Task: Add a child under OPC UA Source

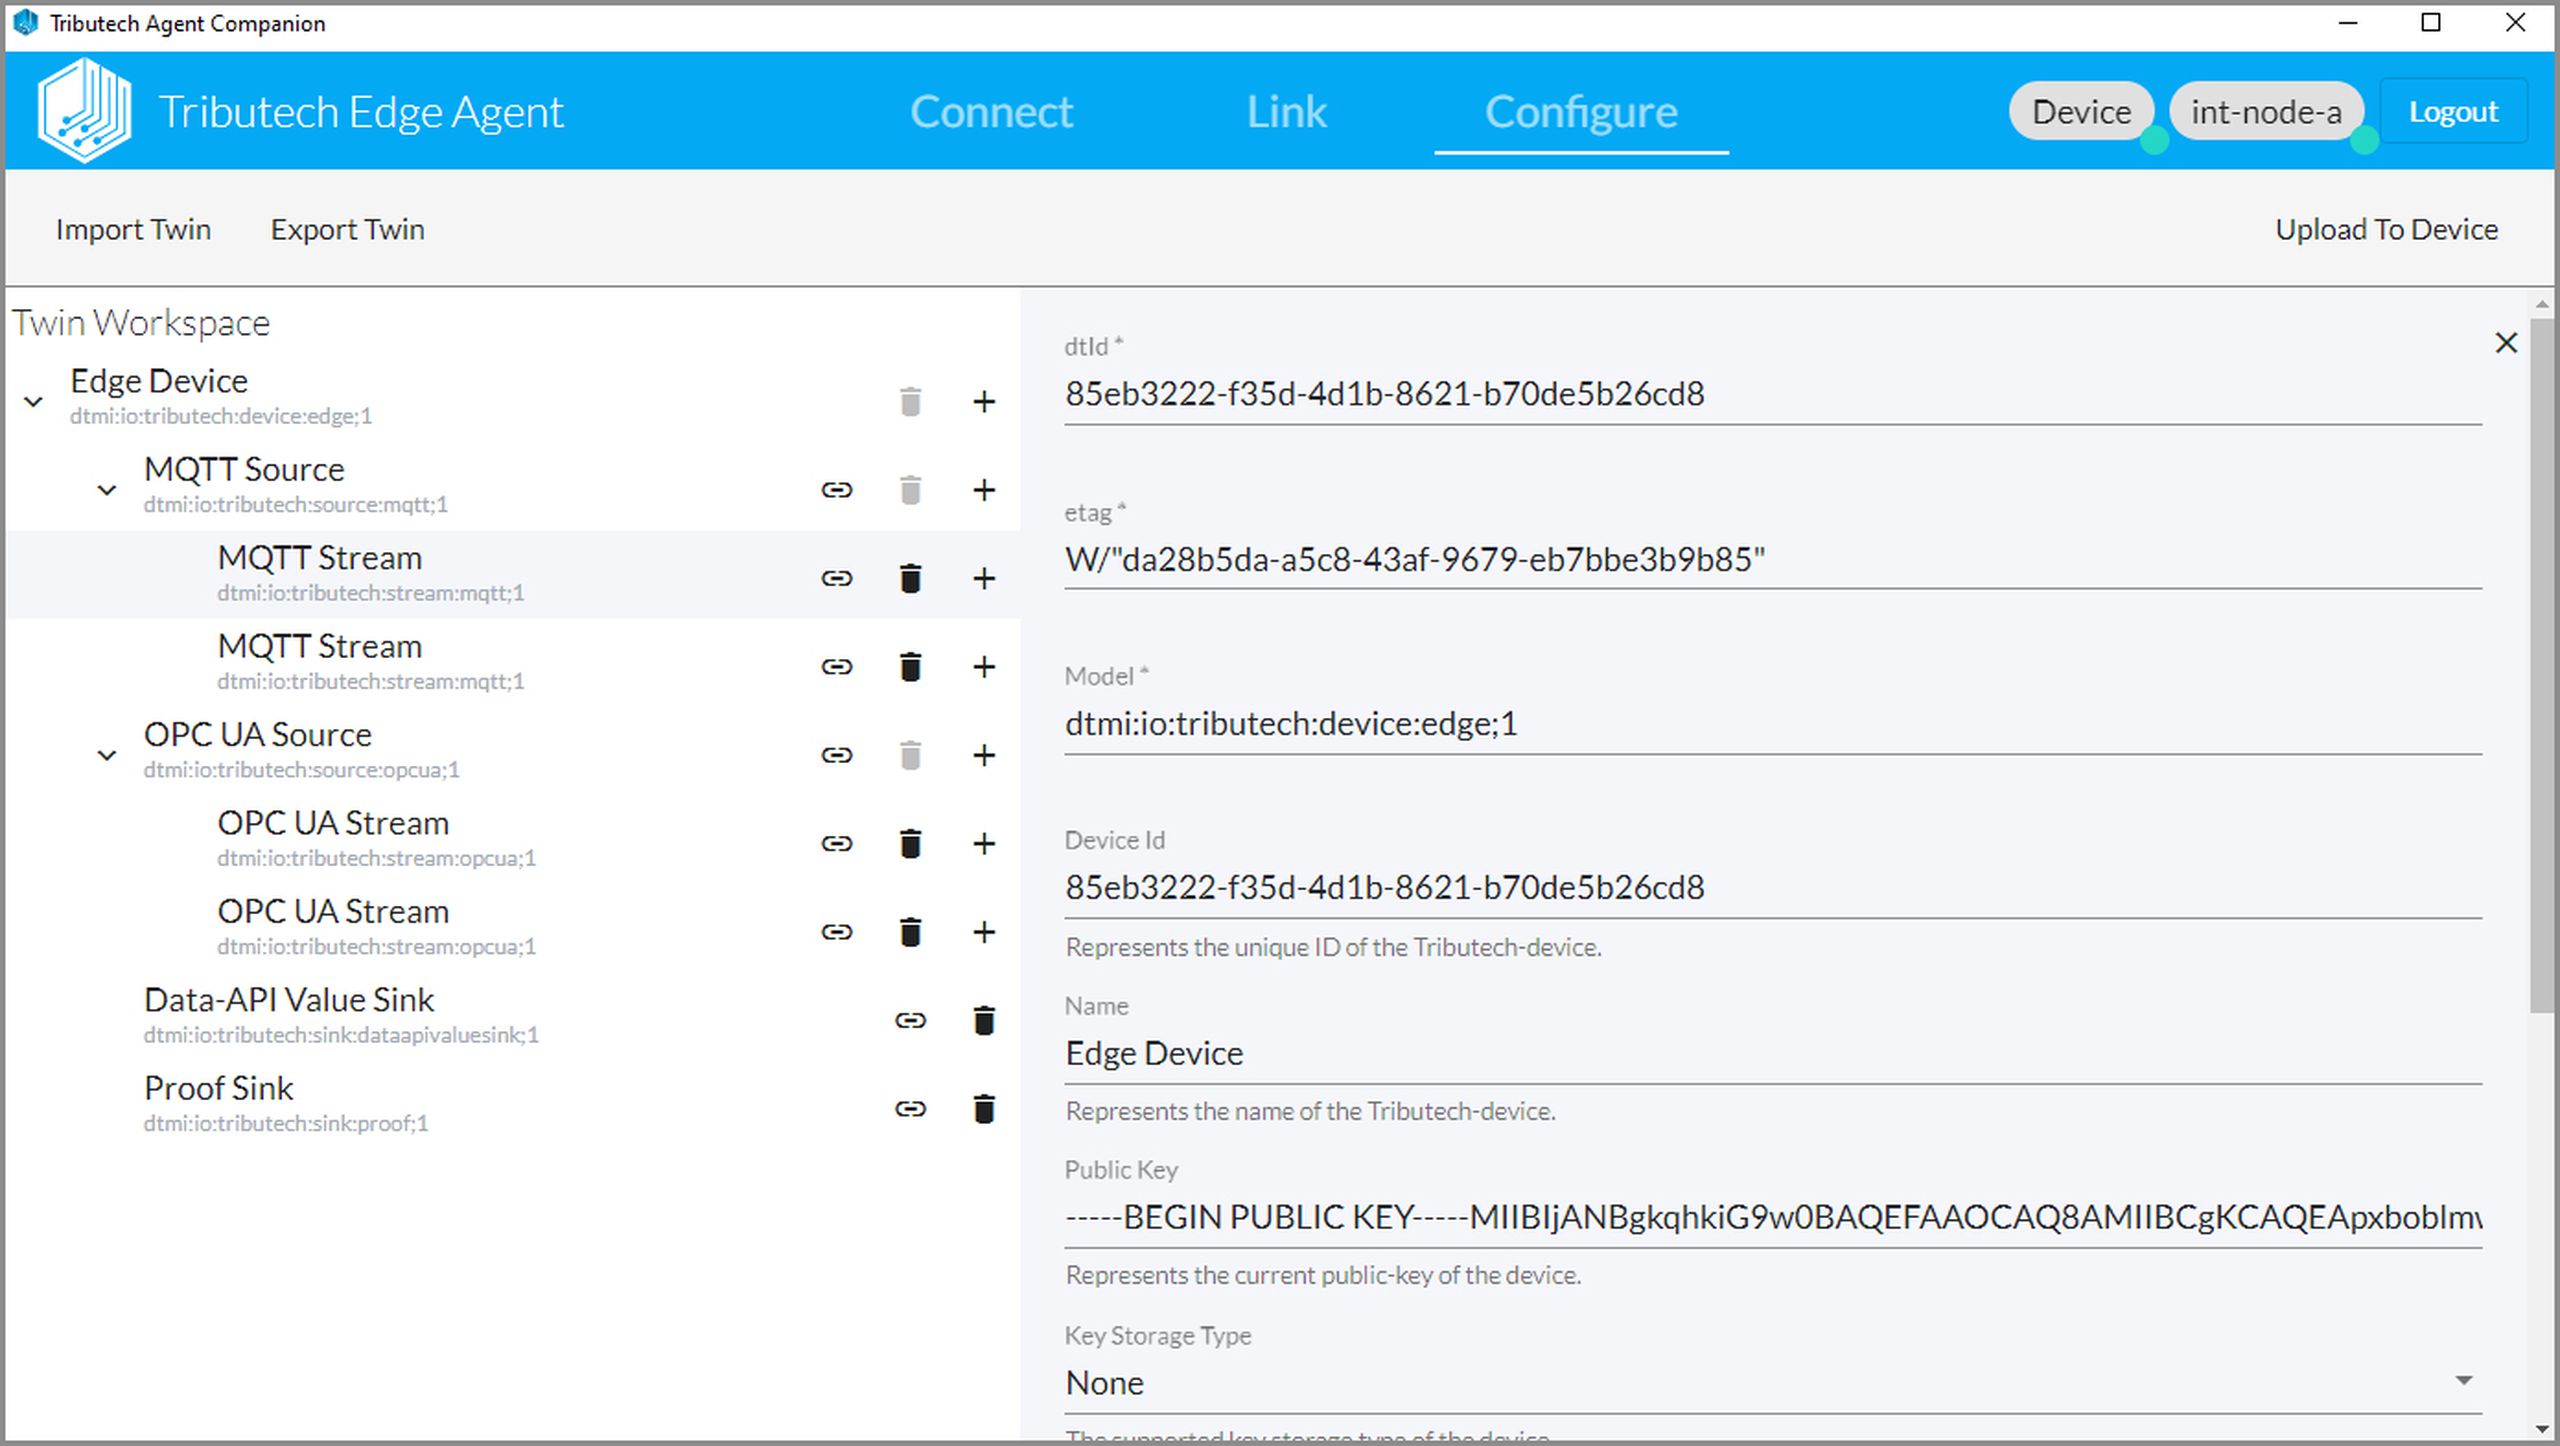Action: click(x=984, y=755)
